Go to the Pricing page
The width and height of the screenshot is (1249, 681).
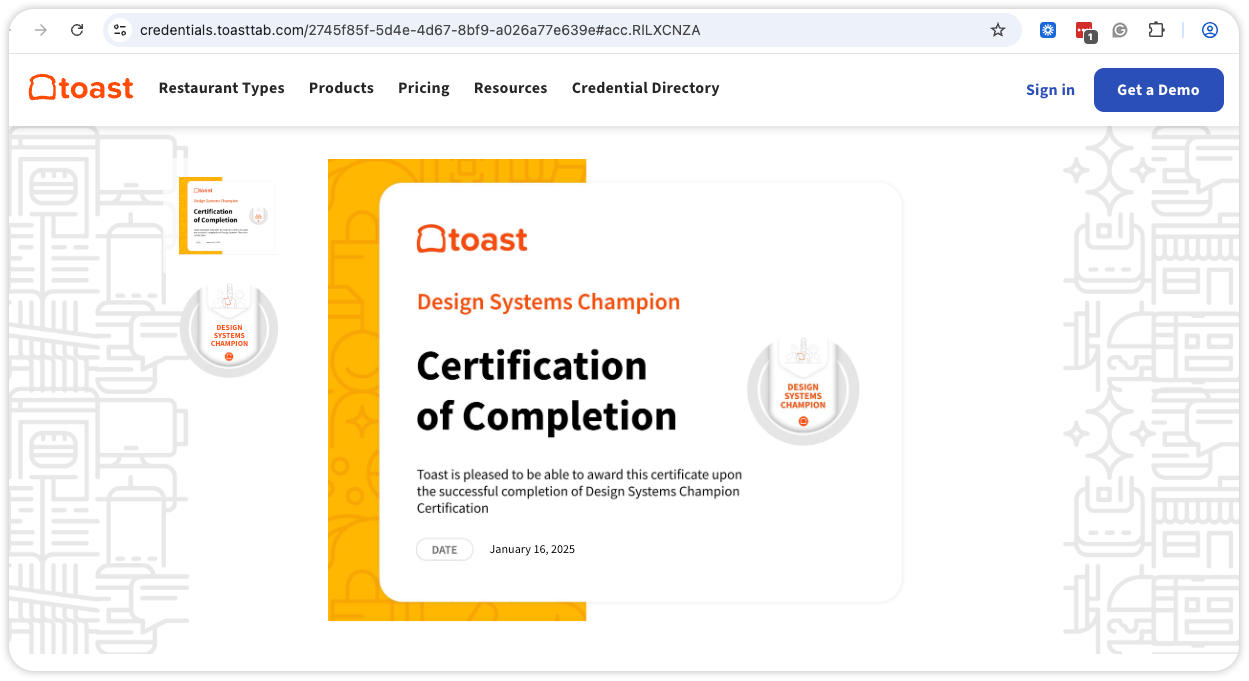[x=424, y=88]
